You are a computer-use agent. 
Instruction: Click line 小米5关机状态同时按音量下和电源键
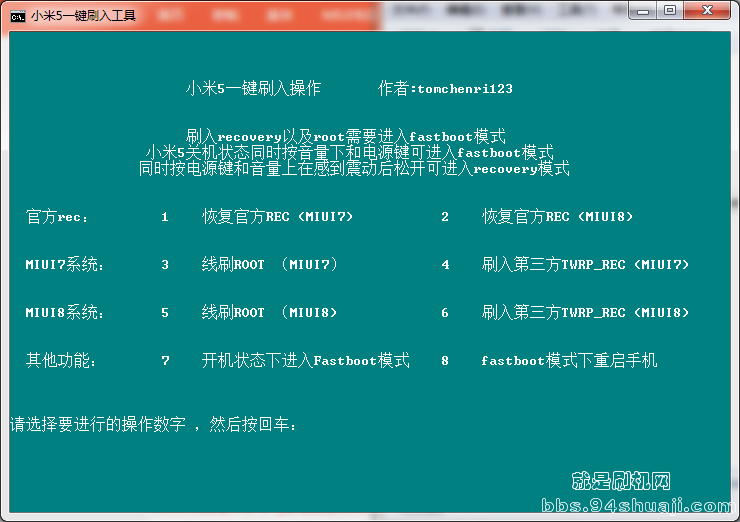pos(349,152)
